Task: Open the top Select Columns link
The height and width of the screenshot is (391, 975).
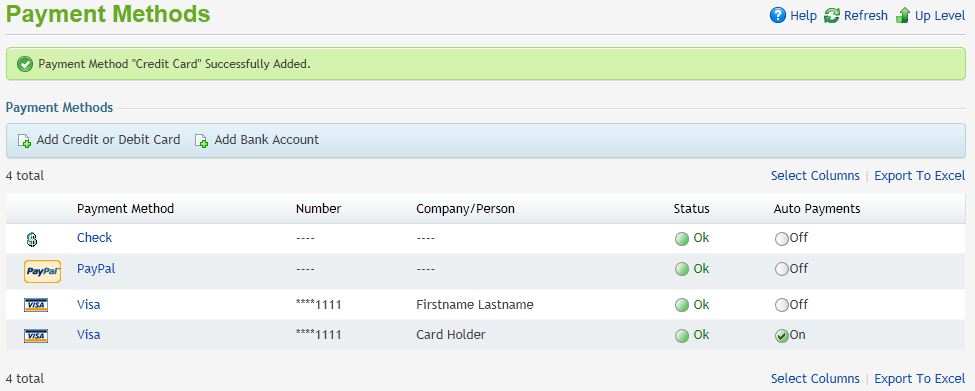Action: pyautogui.click(x=815, y=176)
